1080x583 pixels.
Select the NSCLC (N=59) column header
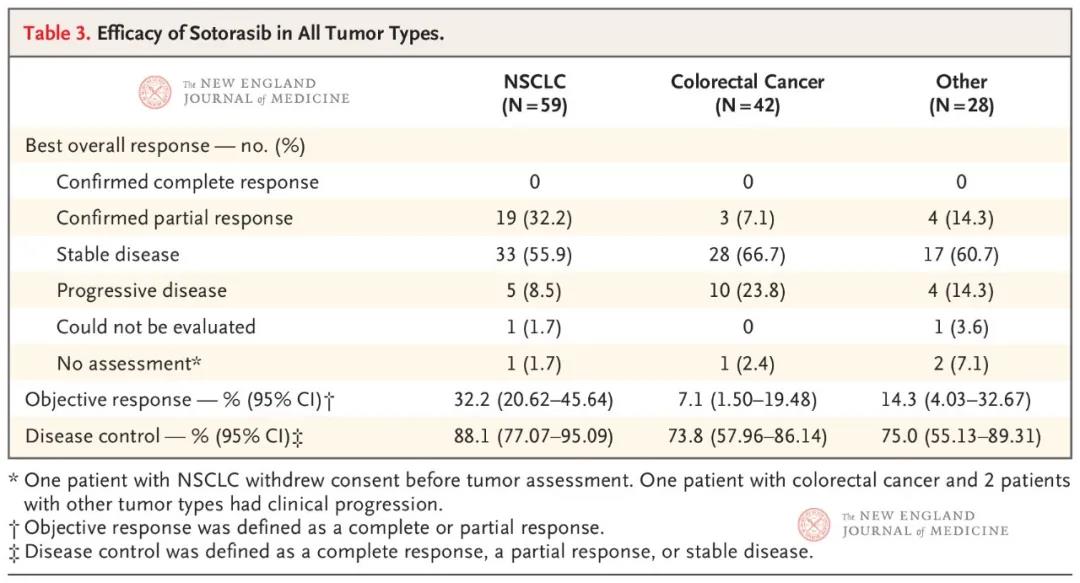534,94
